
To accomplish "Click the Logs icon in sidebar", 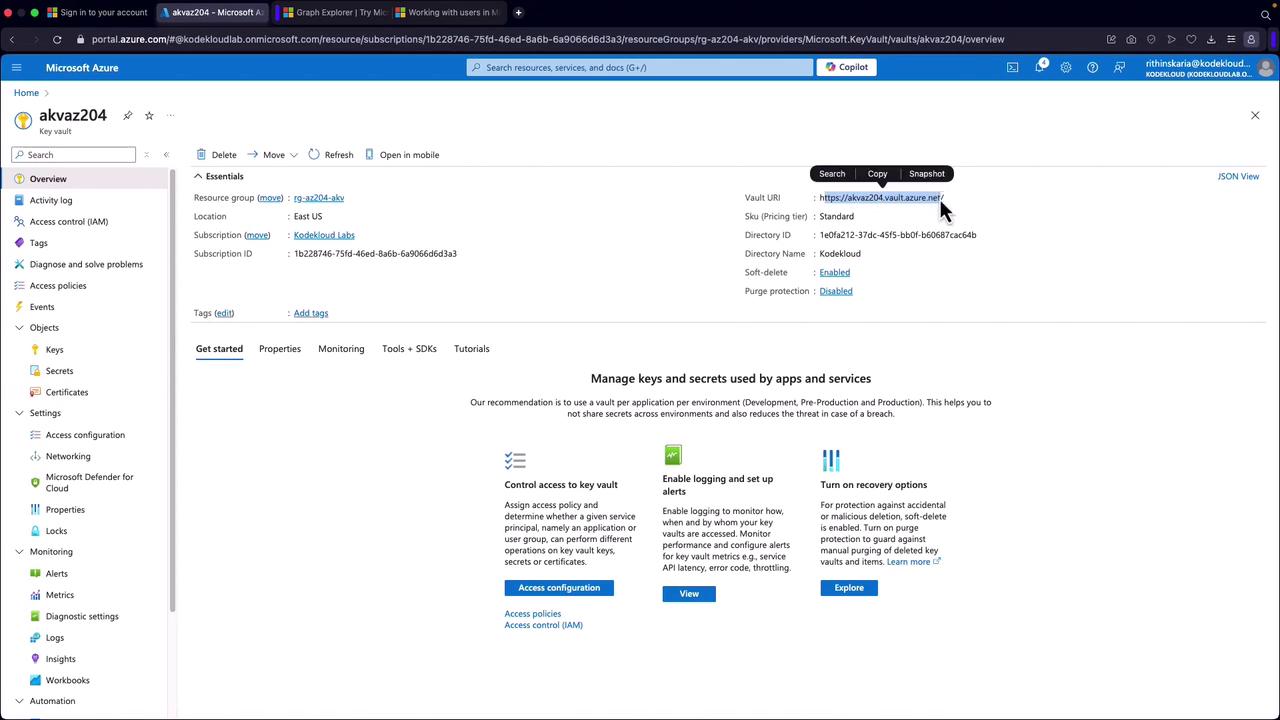I will (x=36, y=637).
